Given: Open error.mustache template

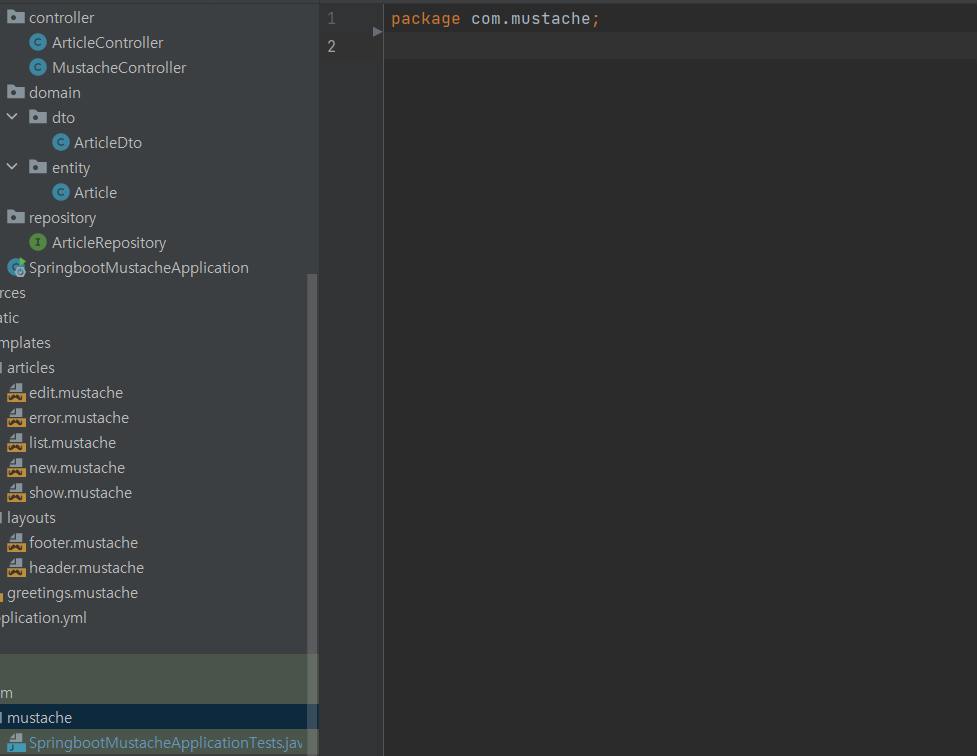Looking at the screenshot, I should tap(79, 418).
